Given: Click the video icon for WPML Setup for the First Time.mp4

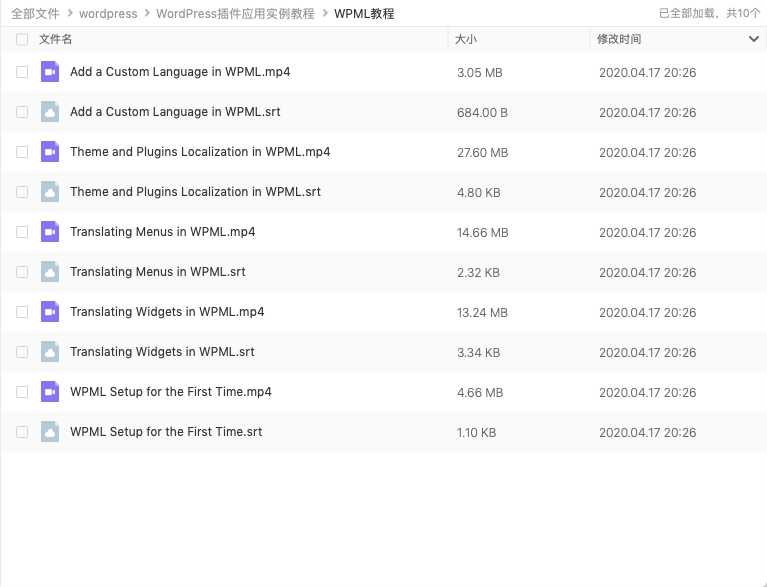Looking at the screenshot, I should coord(50,392).
